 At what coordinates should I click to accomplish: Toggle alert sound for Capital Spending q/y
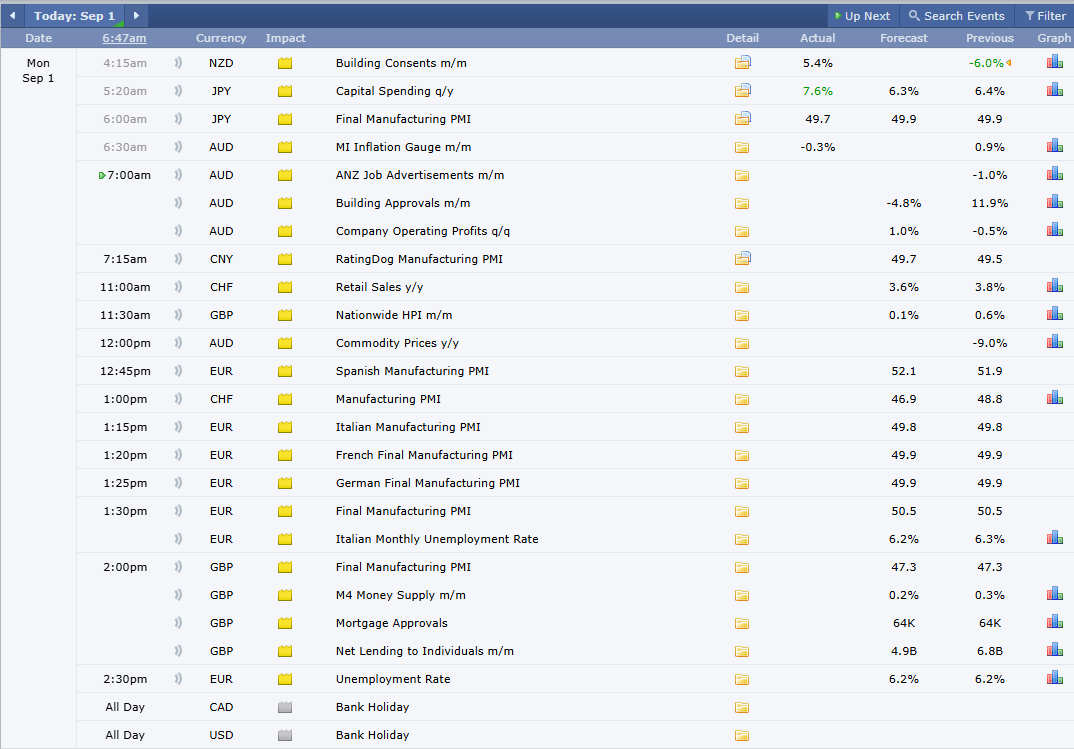click(178, 90)
